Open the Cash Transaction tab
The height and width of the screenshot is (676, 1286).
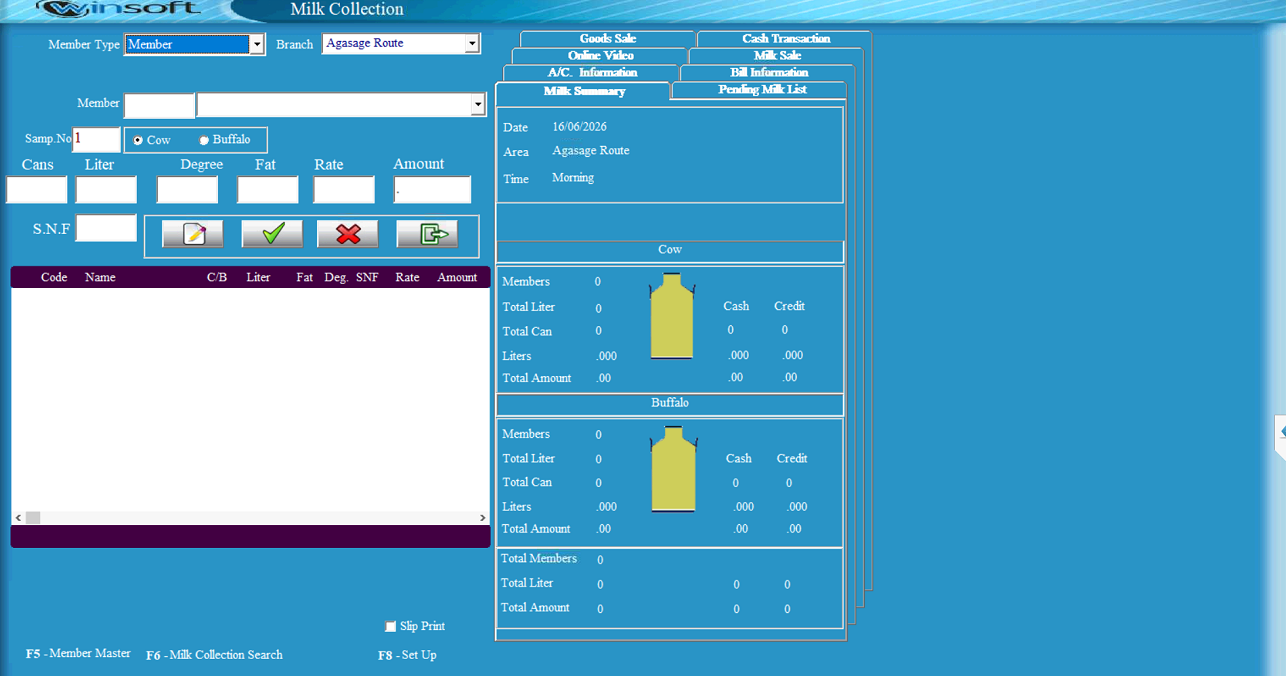[x=786, y=39]
